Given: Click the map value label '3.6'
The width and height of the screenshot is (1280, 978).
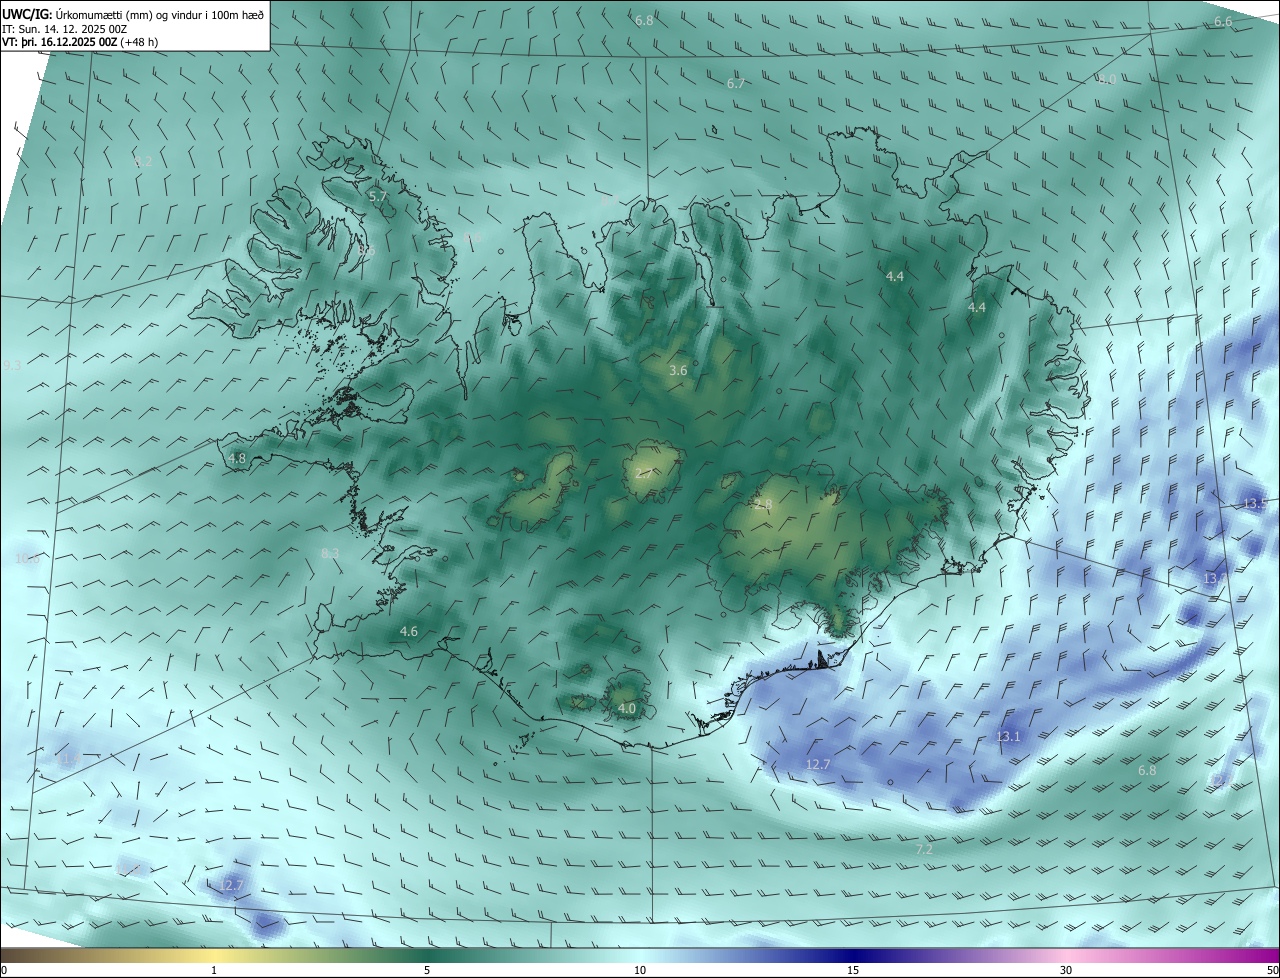Looking at the screenshot, I should [678, 371].
